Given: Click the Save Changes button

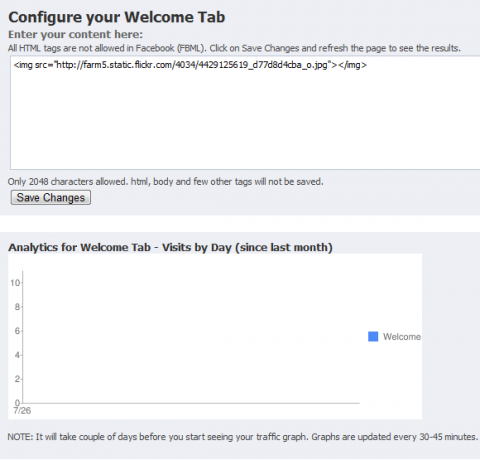Looking at the screenshot, I should tap(51, 198).
